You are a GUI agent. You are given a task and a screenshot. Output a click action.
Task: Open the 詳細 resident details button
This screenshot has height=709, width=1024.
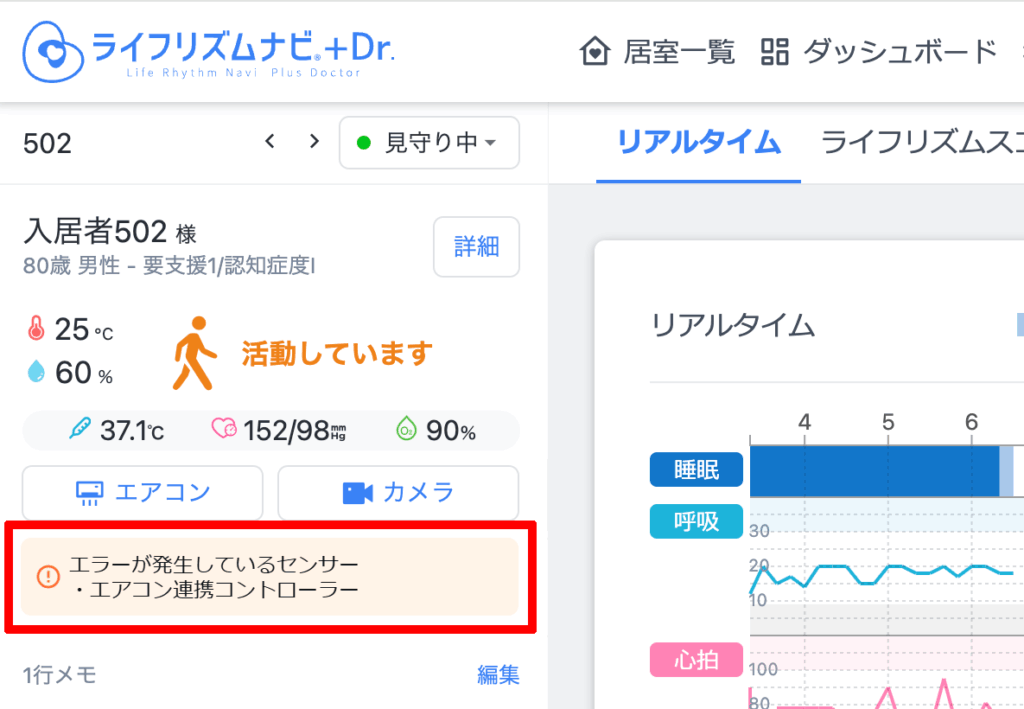pyautogui.click(x=476, y=246)
